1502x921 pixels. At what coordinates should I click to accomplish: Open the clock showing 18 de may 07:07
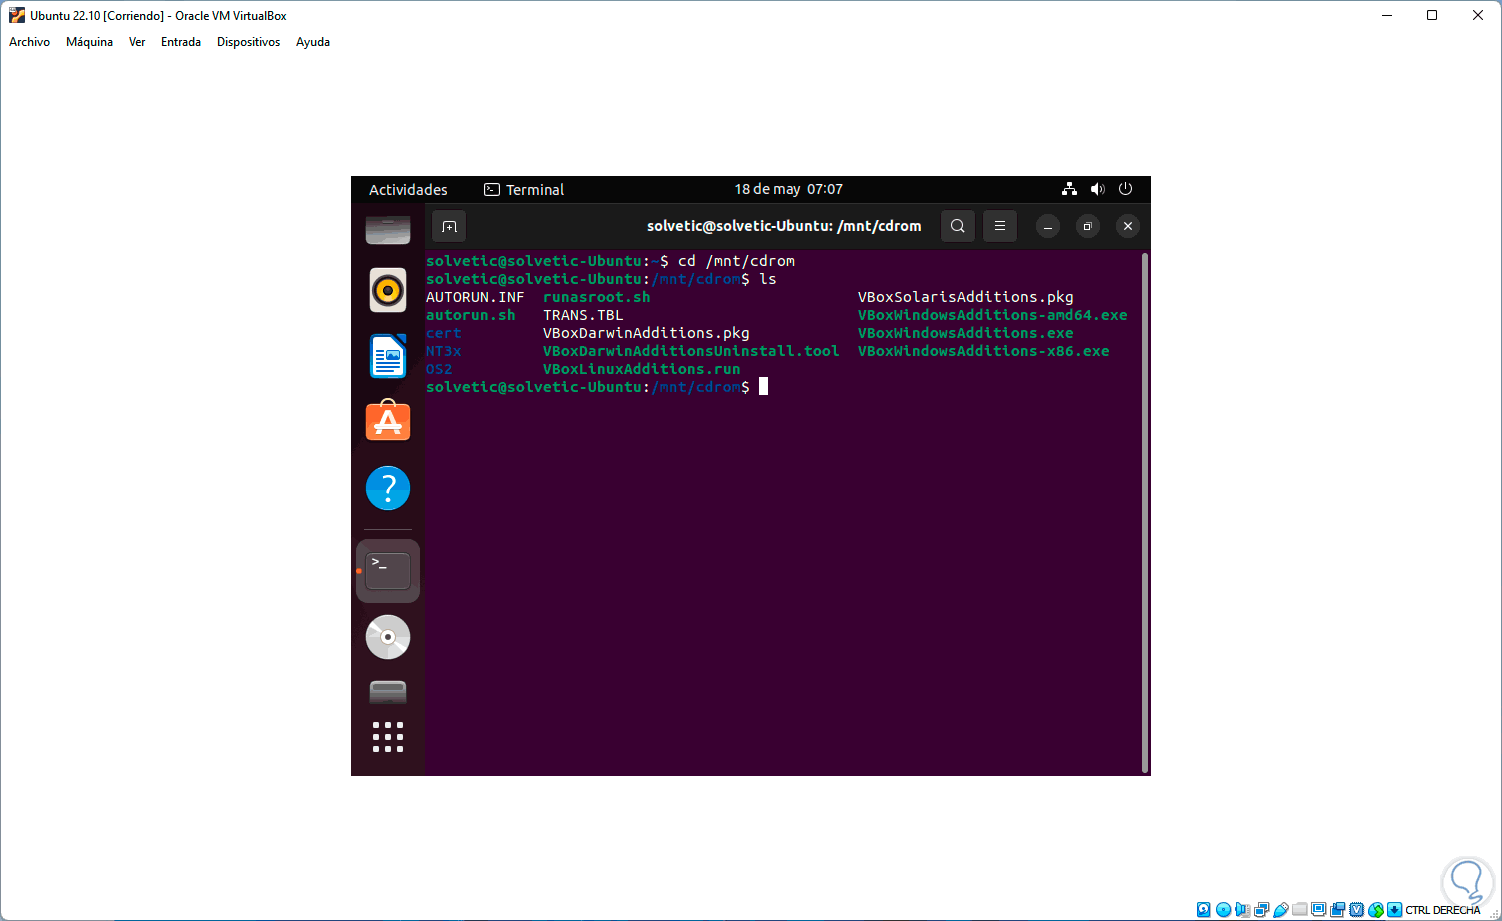click(788, 189)
